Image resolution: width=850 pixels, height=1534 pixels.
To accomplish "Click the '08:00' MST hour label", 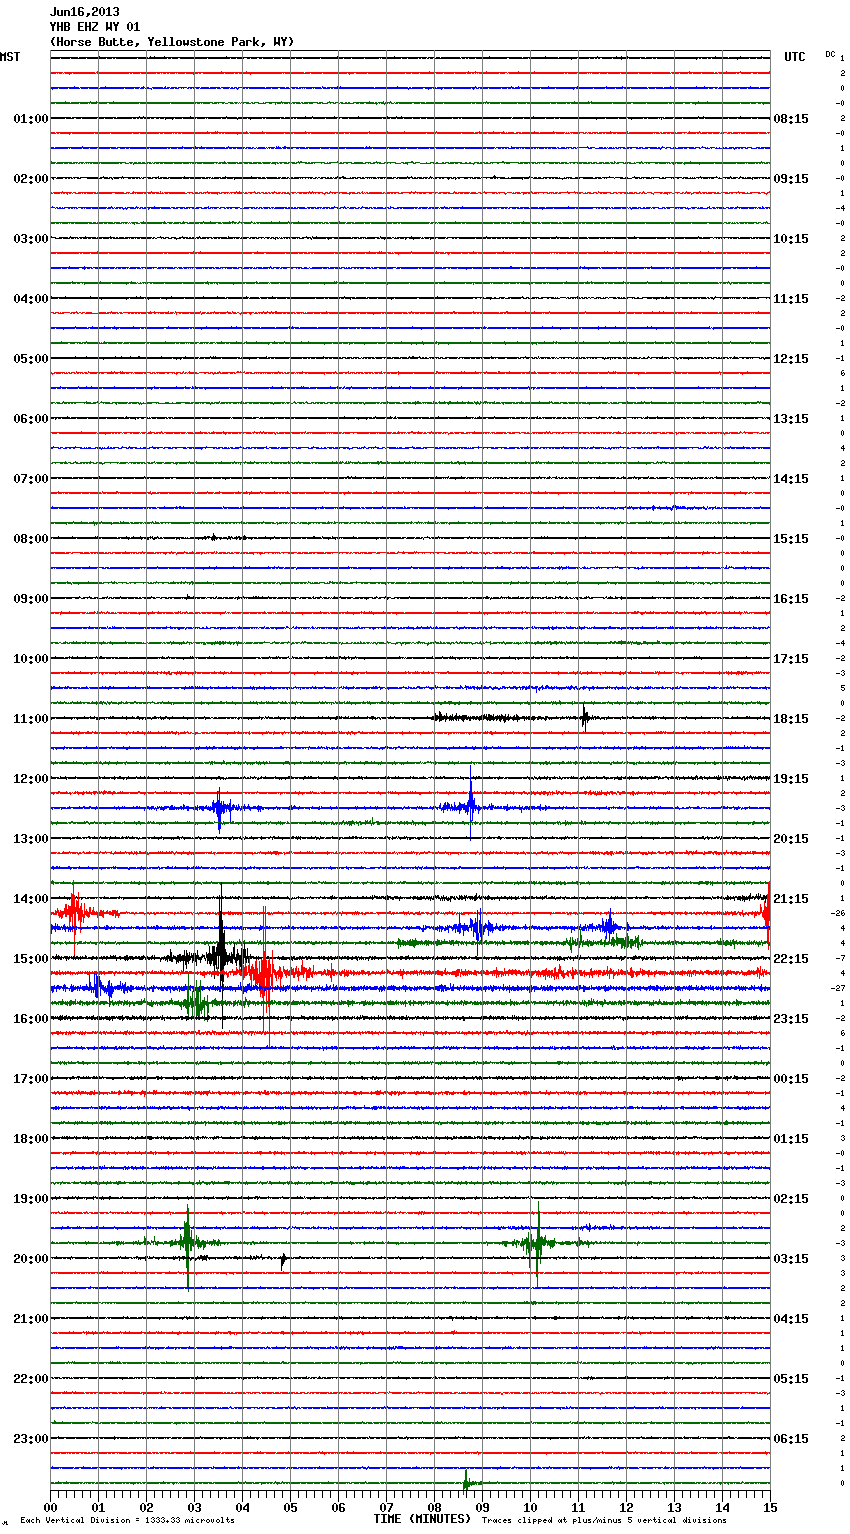I will (30, 539).
